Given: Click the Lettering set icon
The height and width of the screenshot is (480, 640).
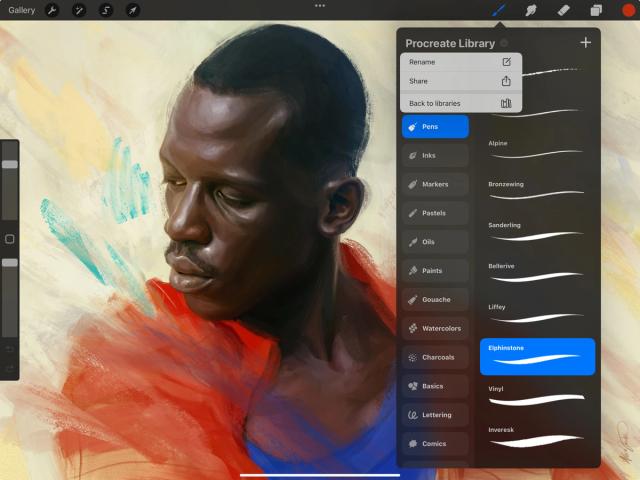Looking at the screenshot, I should click(x=413, y=415).
